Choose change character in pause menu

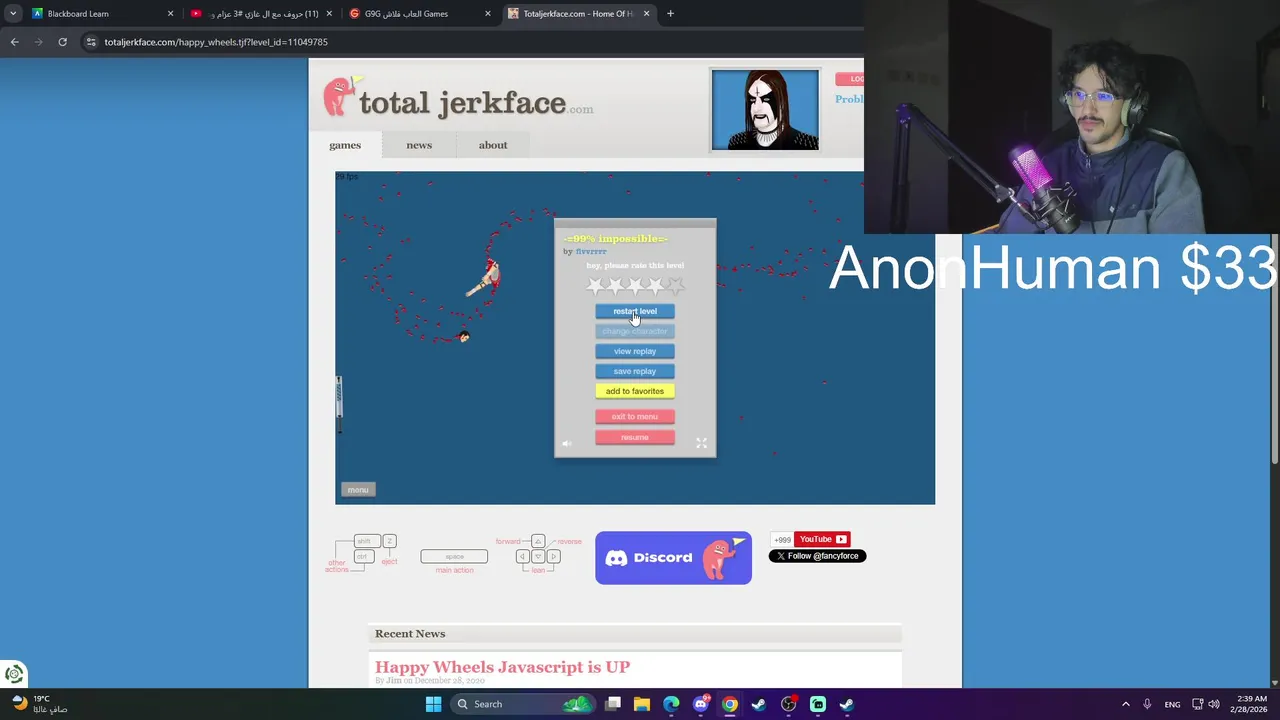pos(635,331)
